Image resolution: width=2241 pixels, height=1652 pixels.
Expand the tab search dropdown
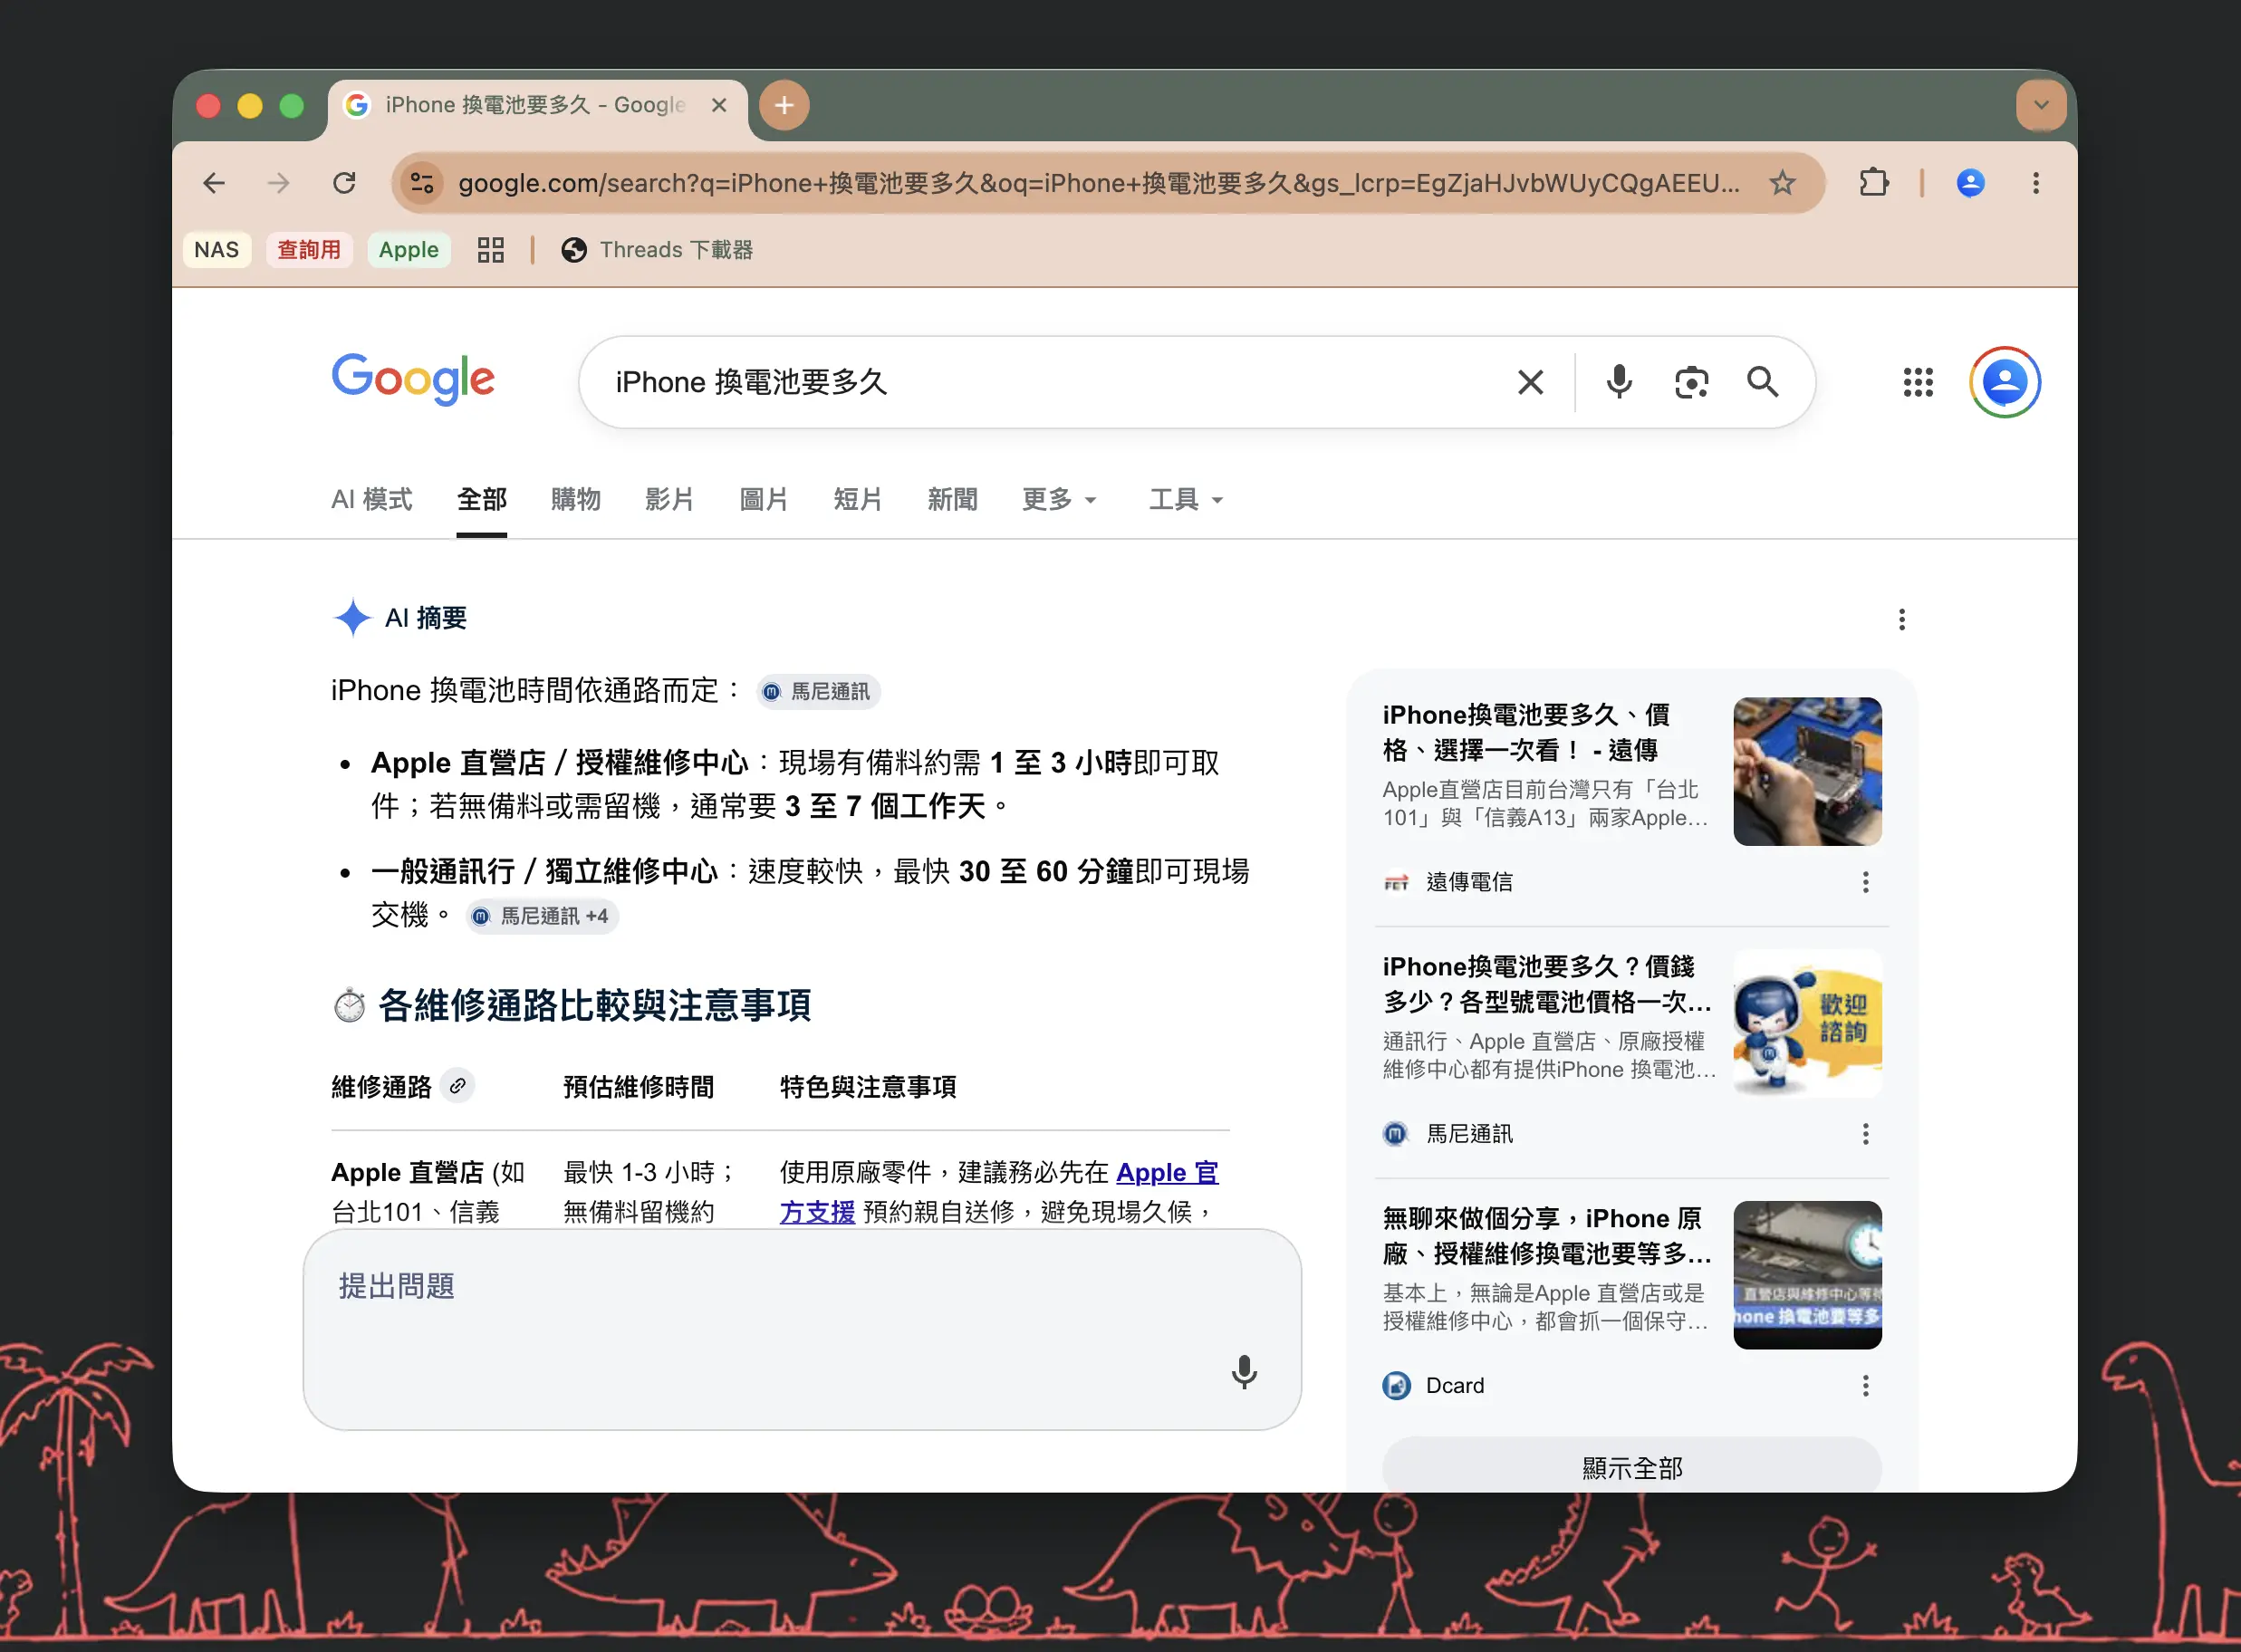pyautogui.click(x=2041, y=105)
